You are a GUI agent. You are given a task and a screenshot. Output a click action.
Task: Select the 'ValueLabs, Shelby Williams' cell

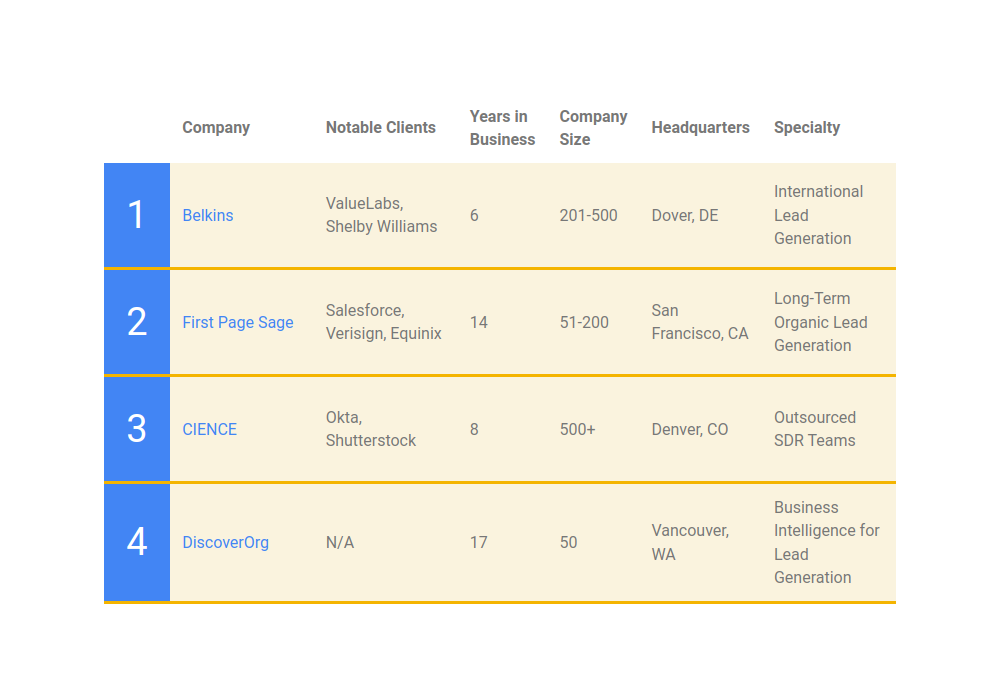381,215
